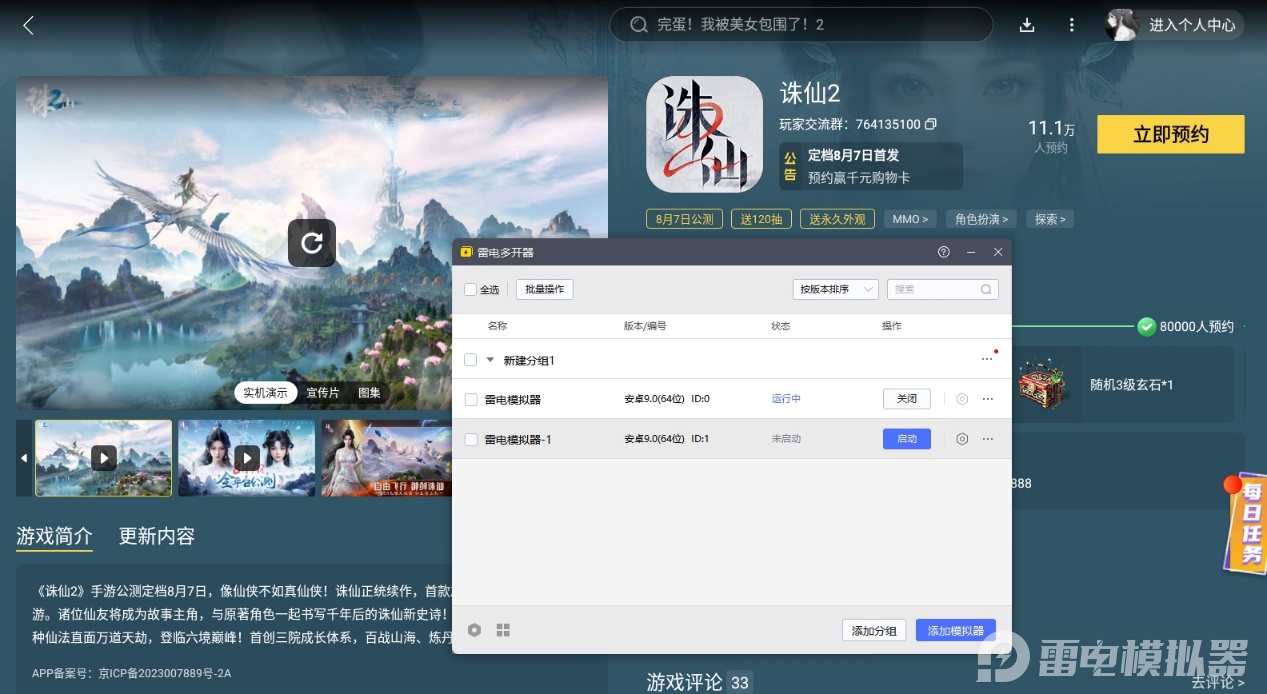This screenshot has width=1267, height=694.
Task: Collapse the 新建分组1 group
Action: pos(490,360)
